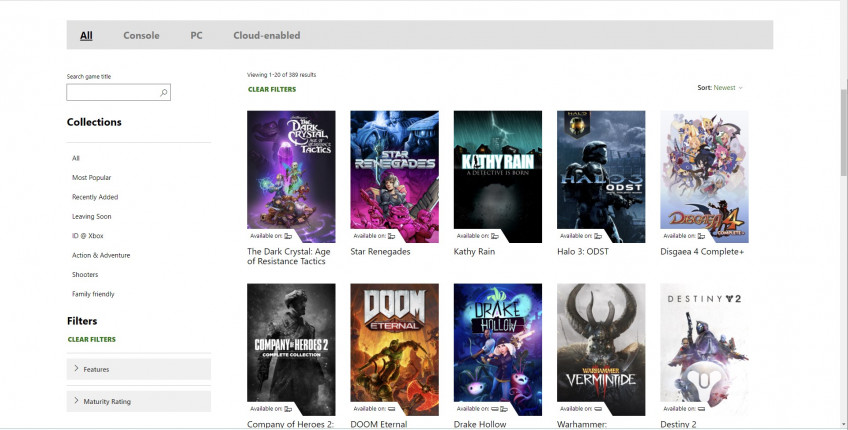
Task: Open the Halo 3: ODST cover art
Action: pyautogui.click(x=601, y=177)
